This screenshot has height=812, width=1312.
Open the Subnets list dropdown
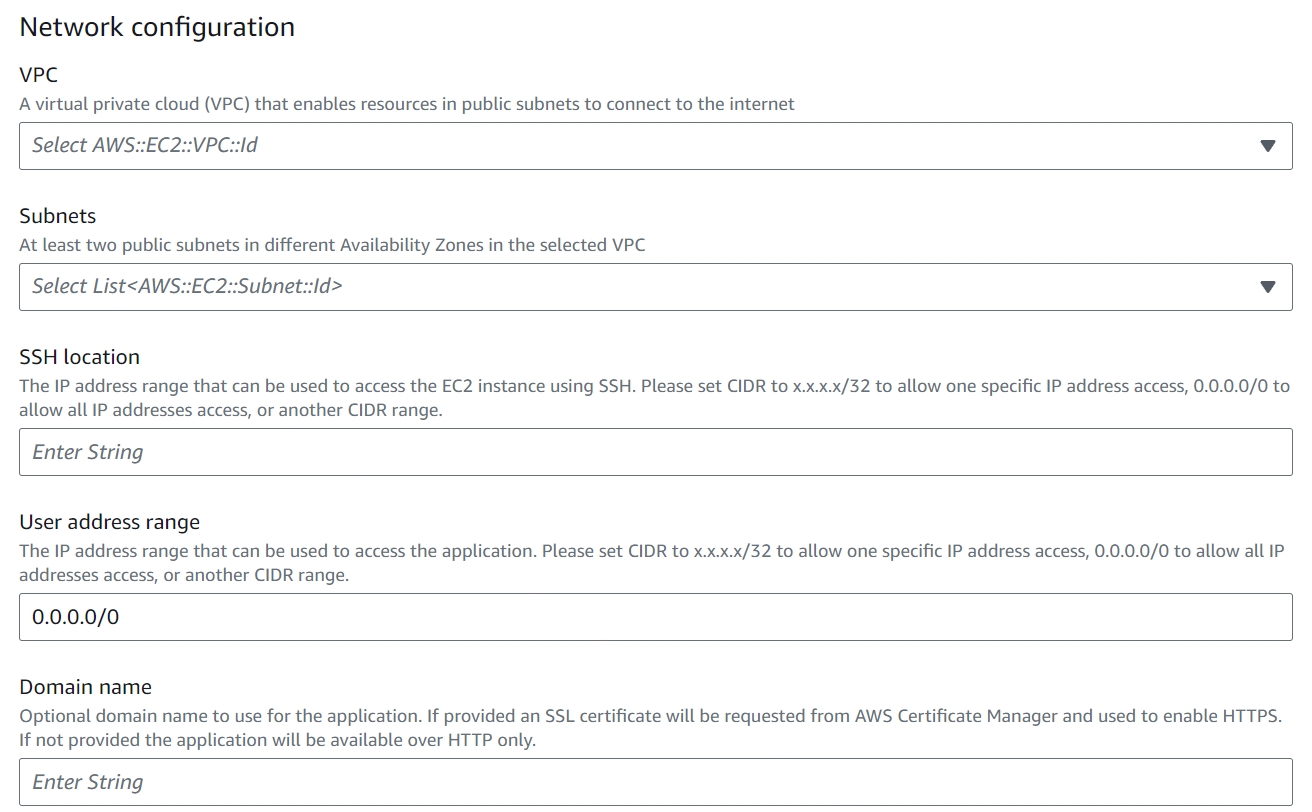tap(655, 287)
